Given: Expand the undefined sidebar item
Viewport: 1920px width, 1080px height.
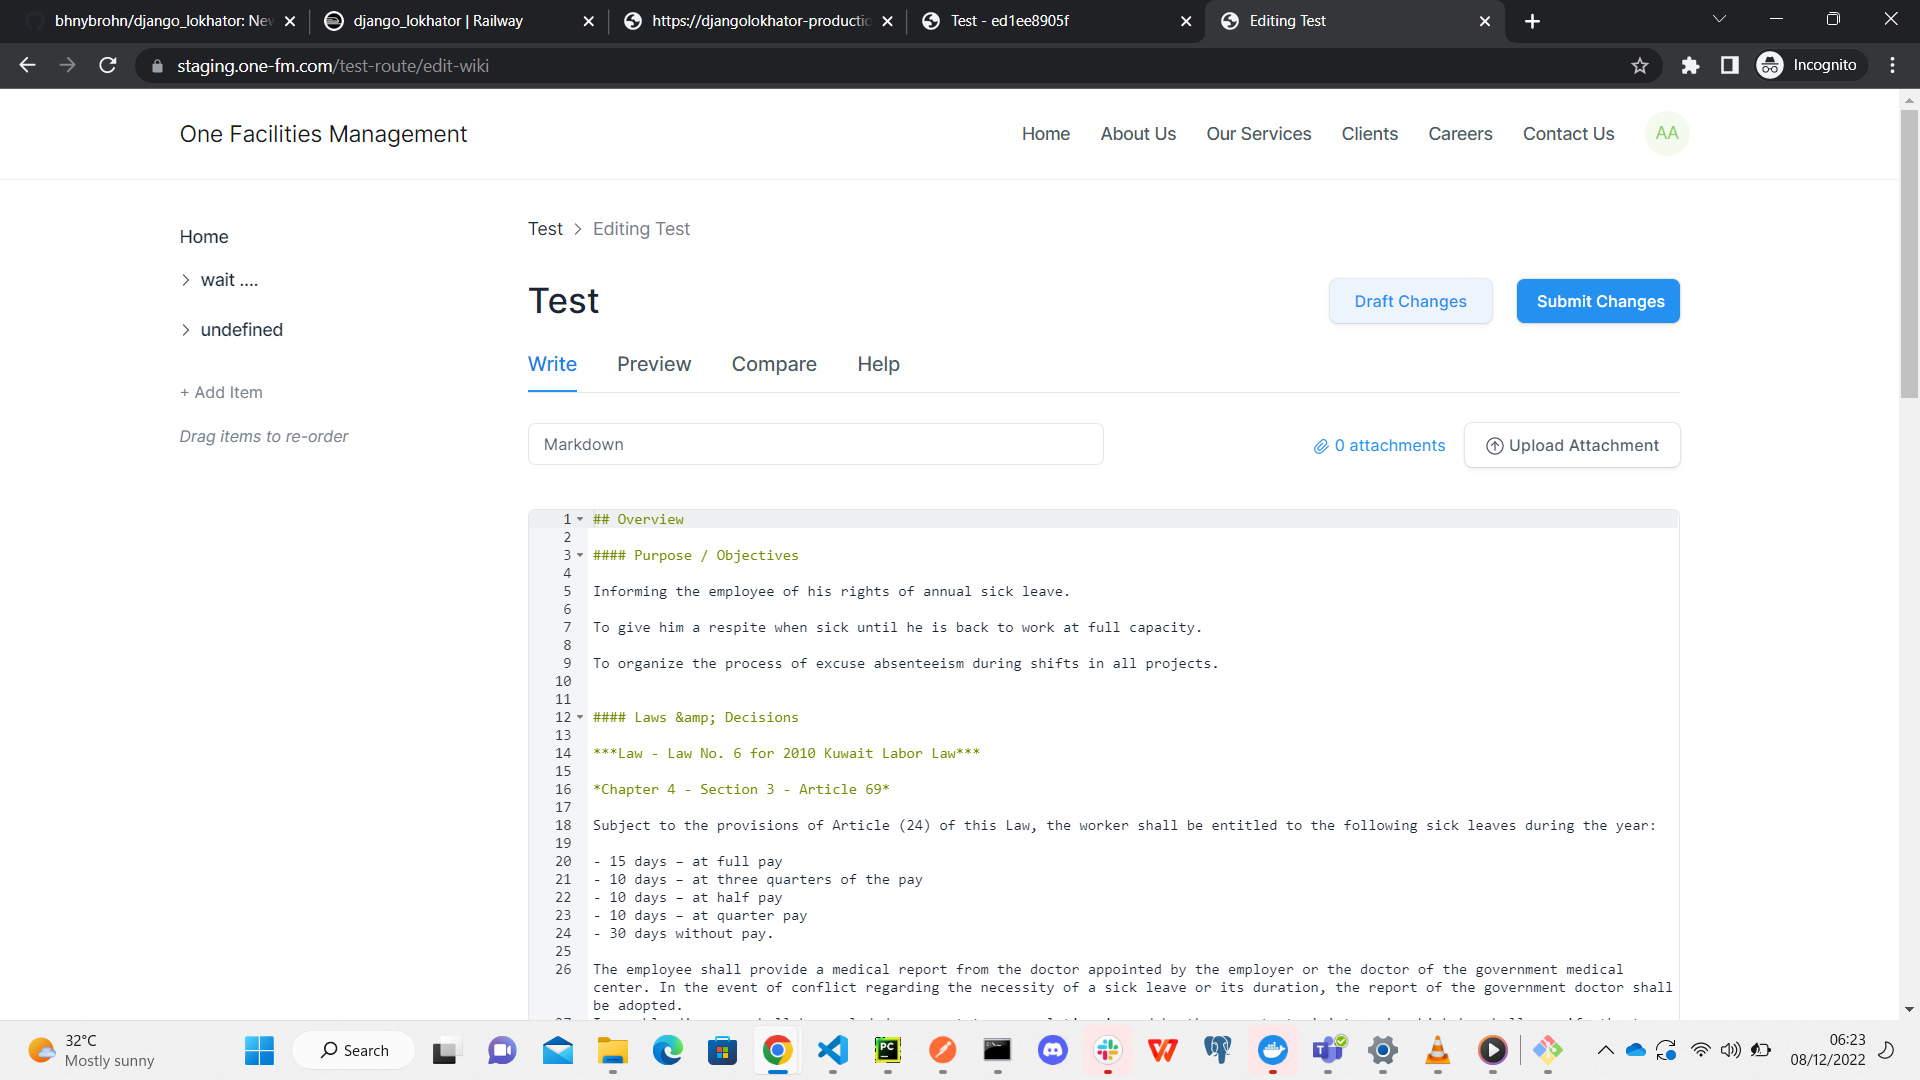Looking at the screenshot, I should (x=186, y=330).
